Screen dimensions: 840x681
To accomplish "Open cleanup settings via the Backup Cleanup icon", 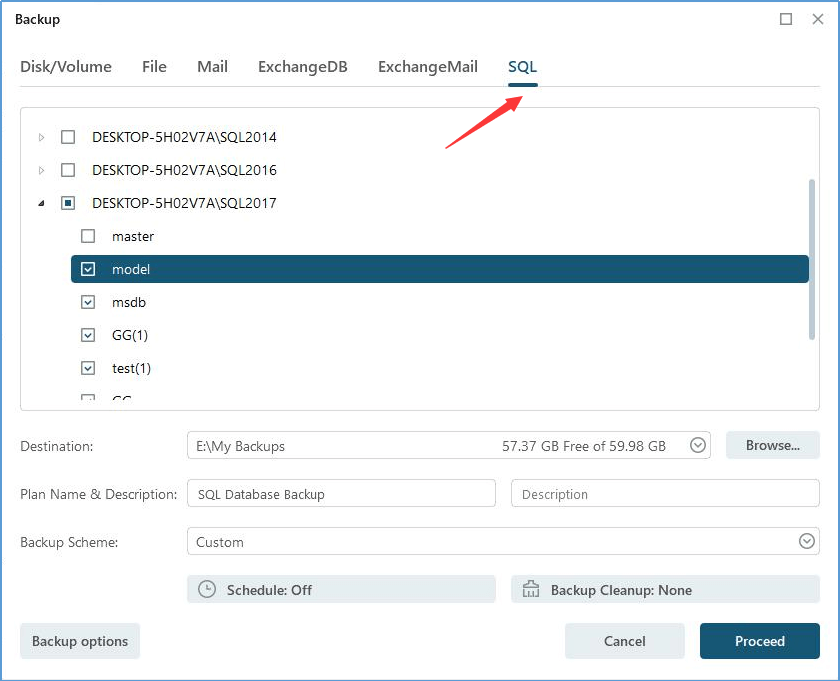I will click(530, 589).
